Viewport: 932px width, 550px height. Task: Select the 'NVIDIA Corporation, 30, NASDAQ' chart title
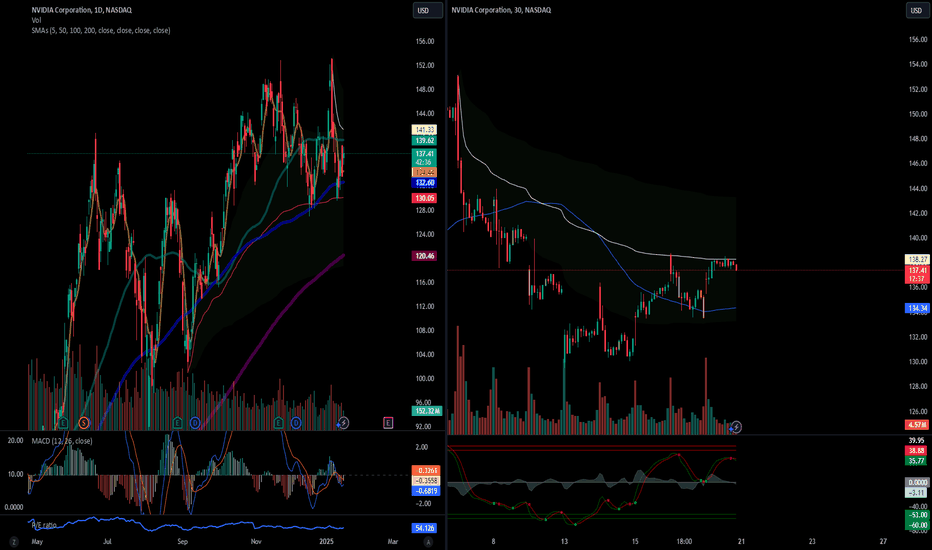coord(501,10)
